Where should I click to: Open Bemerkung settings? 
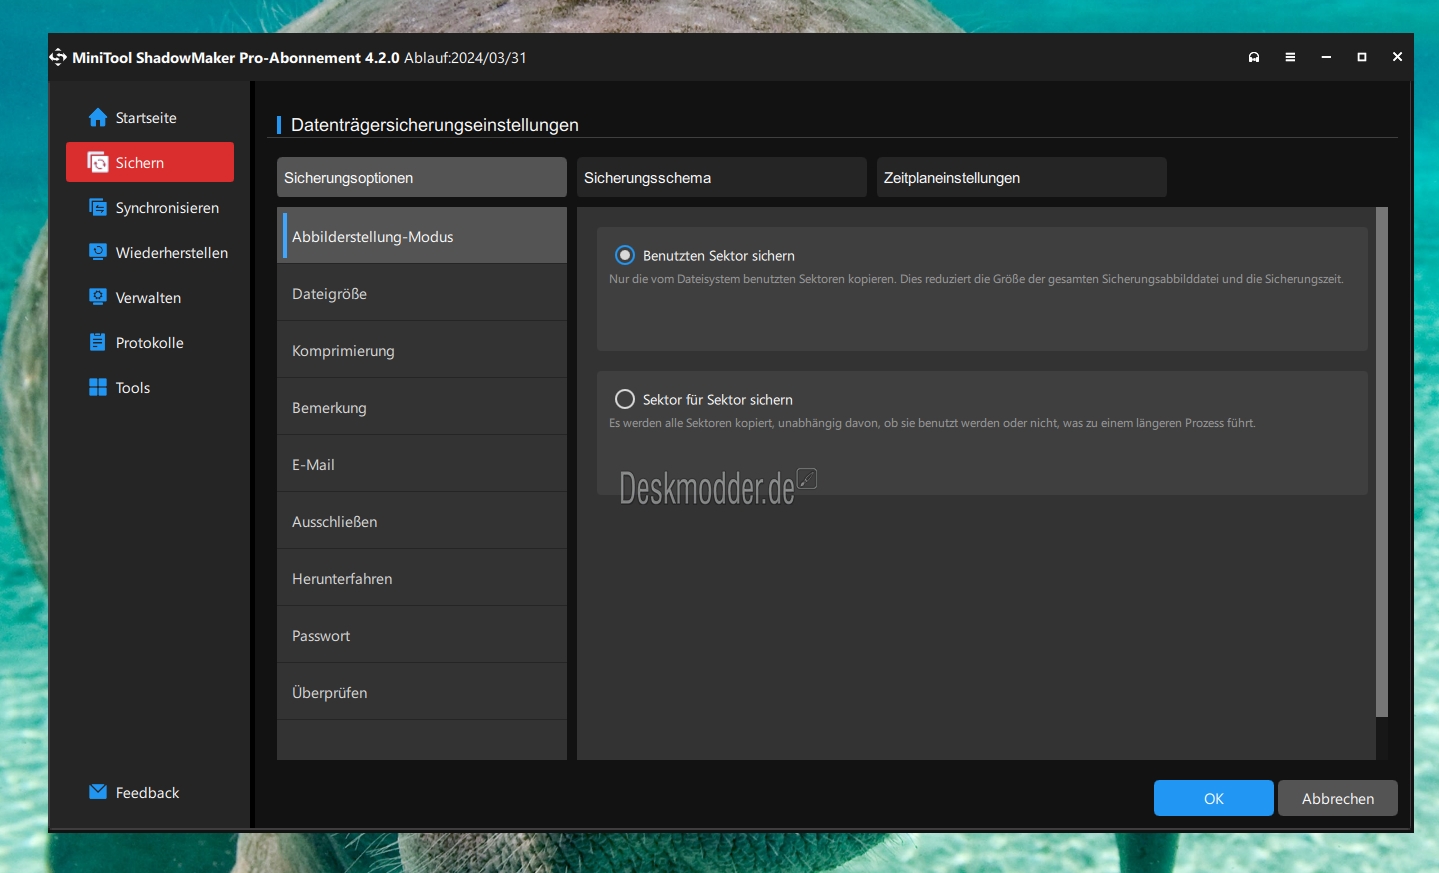pyautogui.click(x=422, y=407)
